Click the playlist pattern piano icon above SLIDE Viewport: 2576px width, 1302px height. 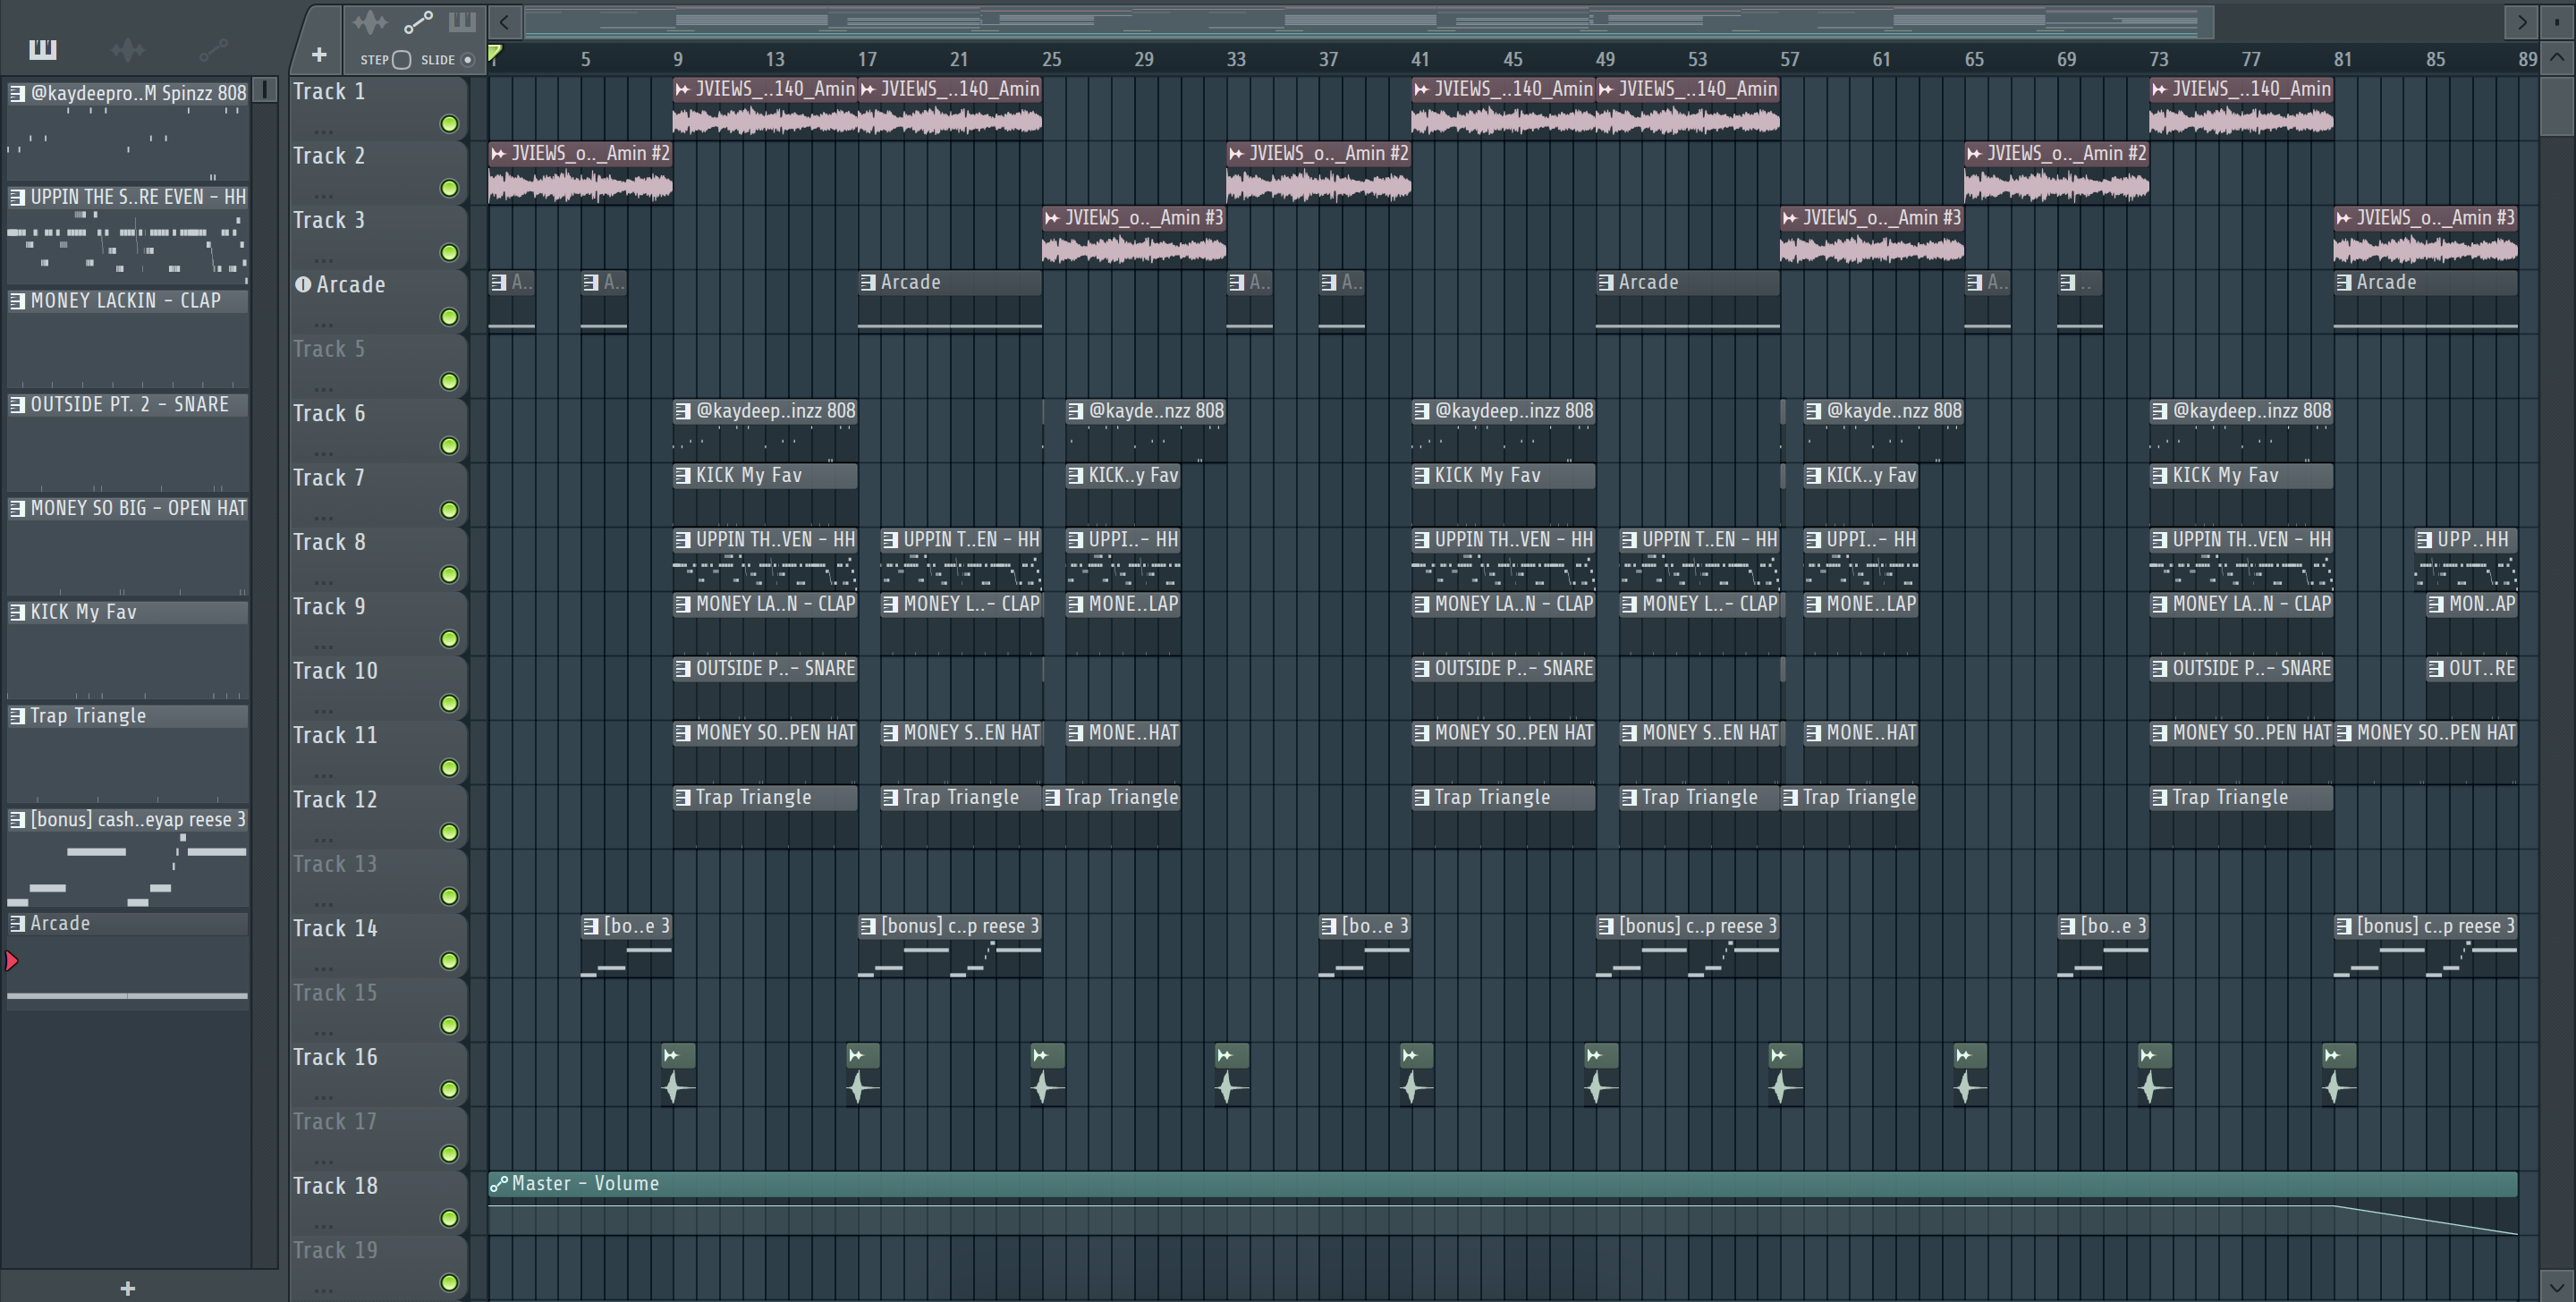(462, 21)
